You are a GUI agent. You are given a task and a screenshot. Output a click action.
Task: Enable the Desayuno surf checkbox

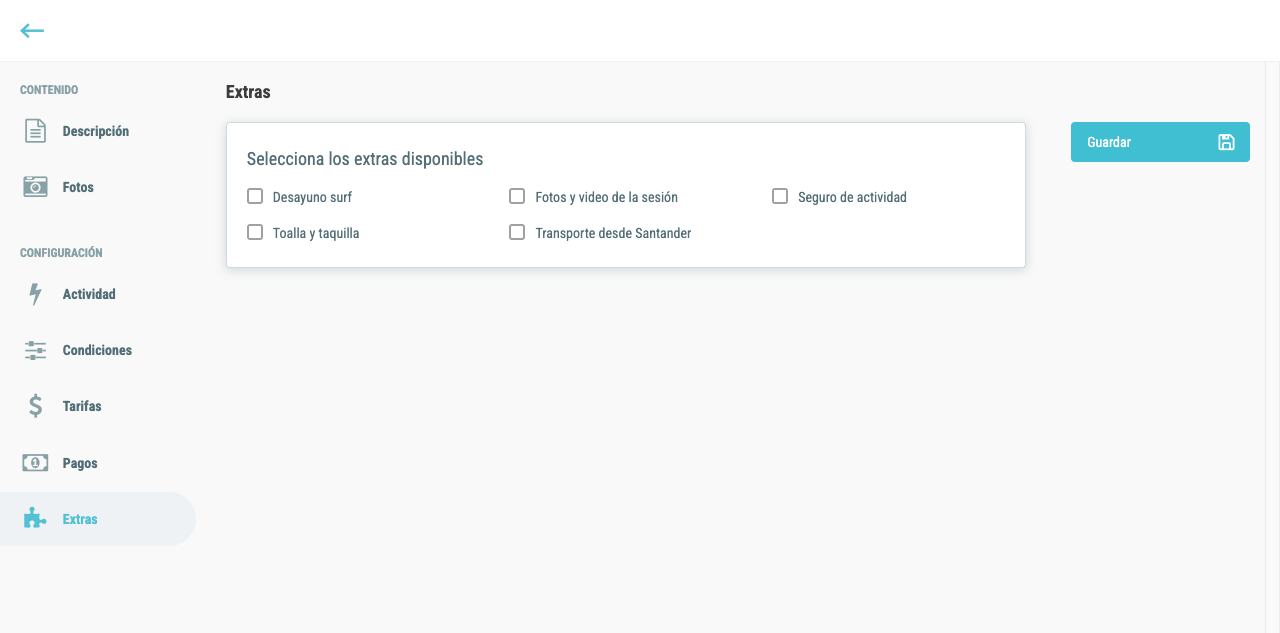pos(255,196)
